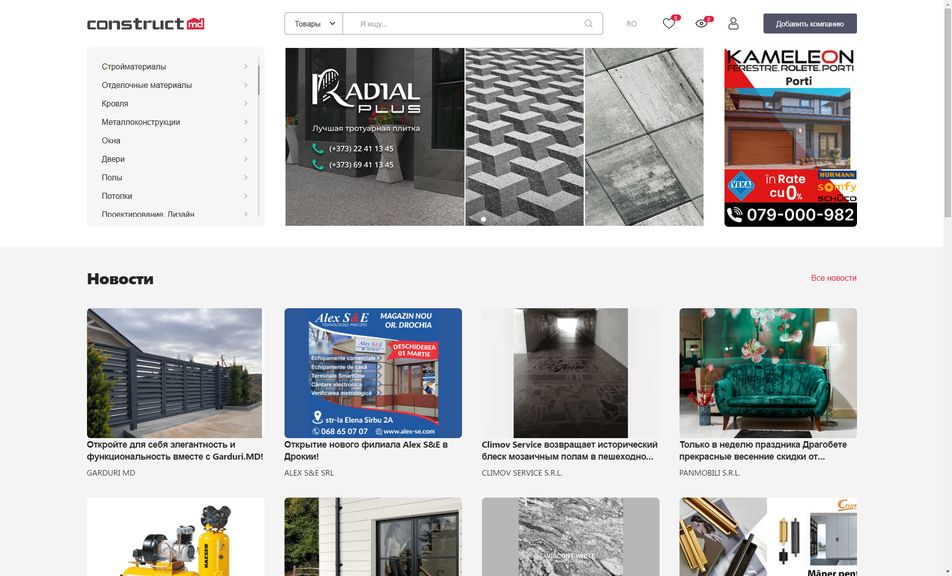Open the yellow Kaeser compressor news image

175,537
